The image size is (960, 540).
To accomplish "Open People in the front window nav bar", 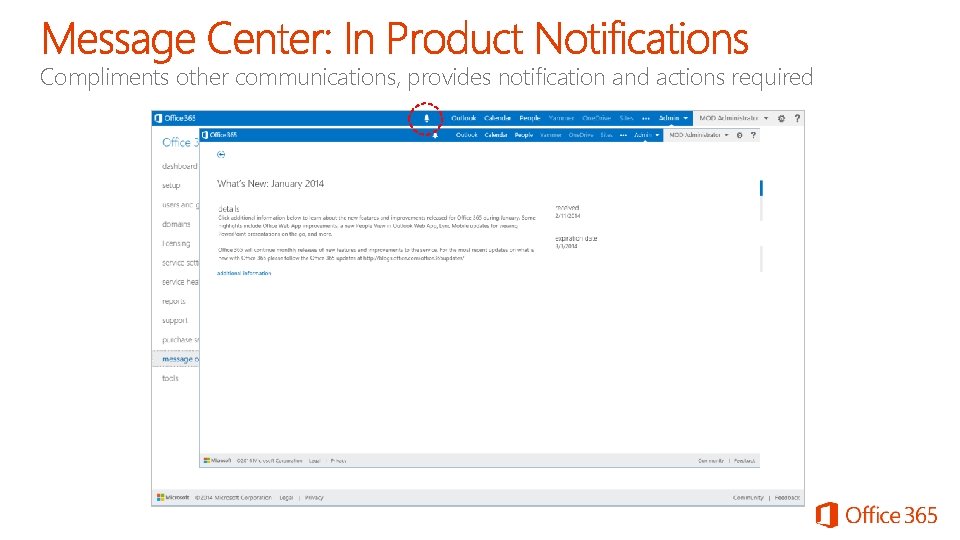I will [x=524, y=135].
